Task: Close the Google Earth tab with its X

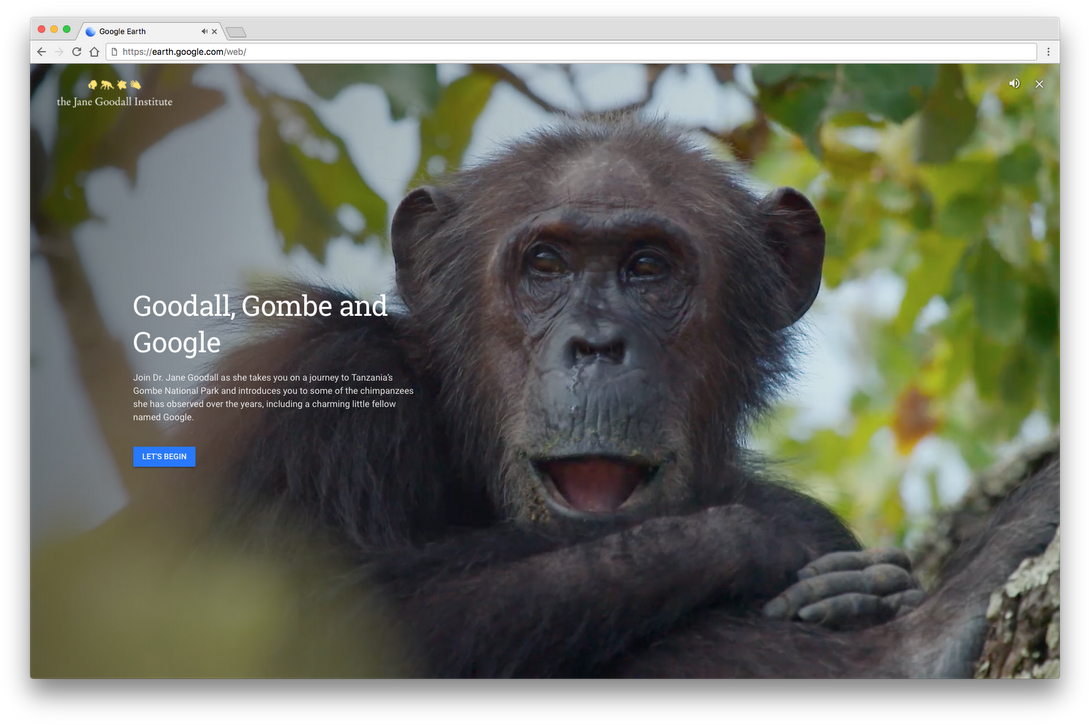Action: tap(214, 30)
